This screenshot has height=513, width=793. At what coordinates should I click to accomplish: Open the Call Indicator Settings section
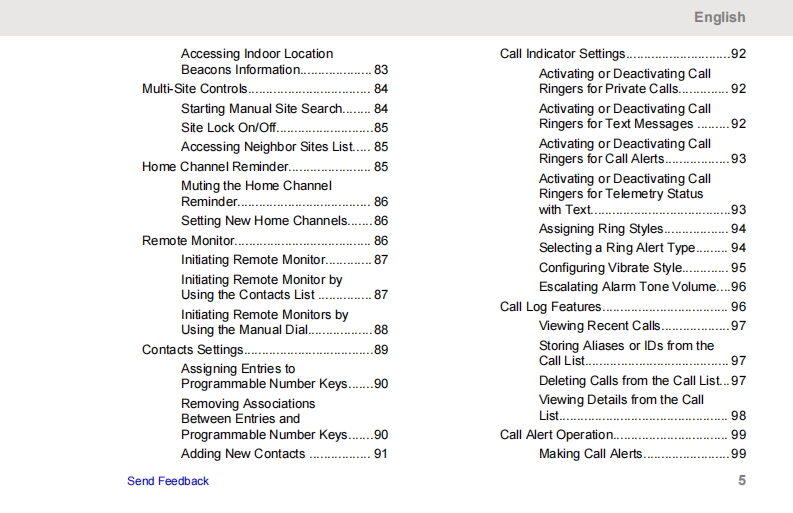point(562,54)
